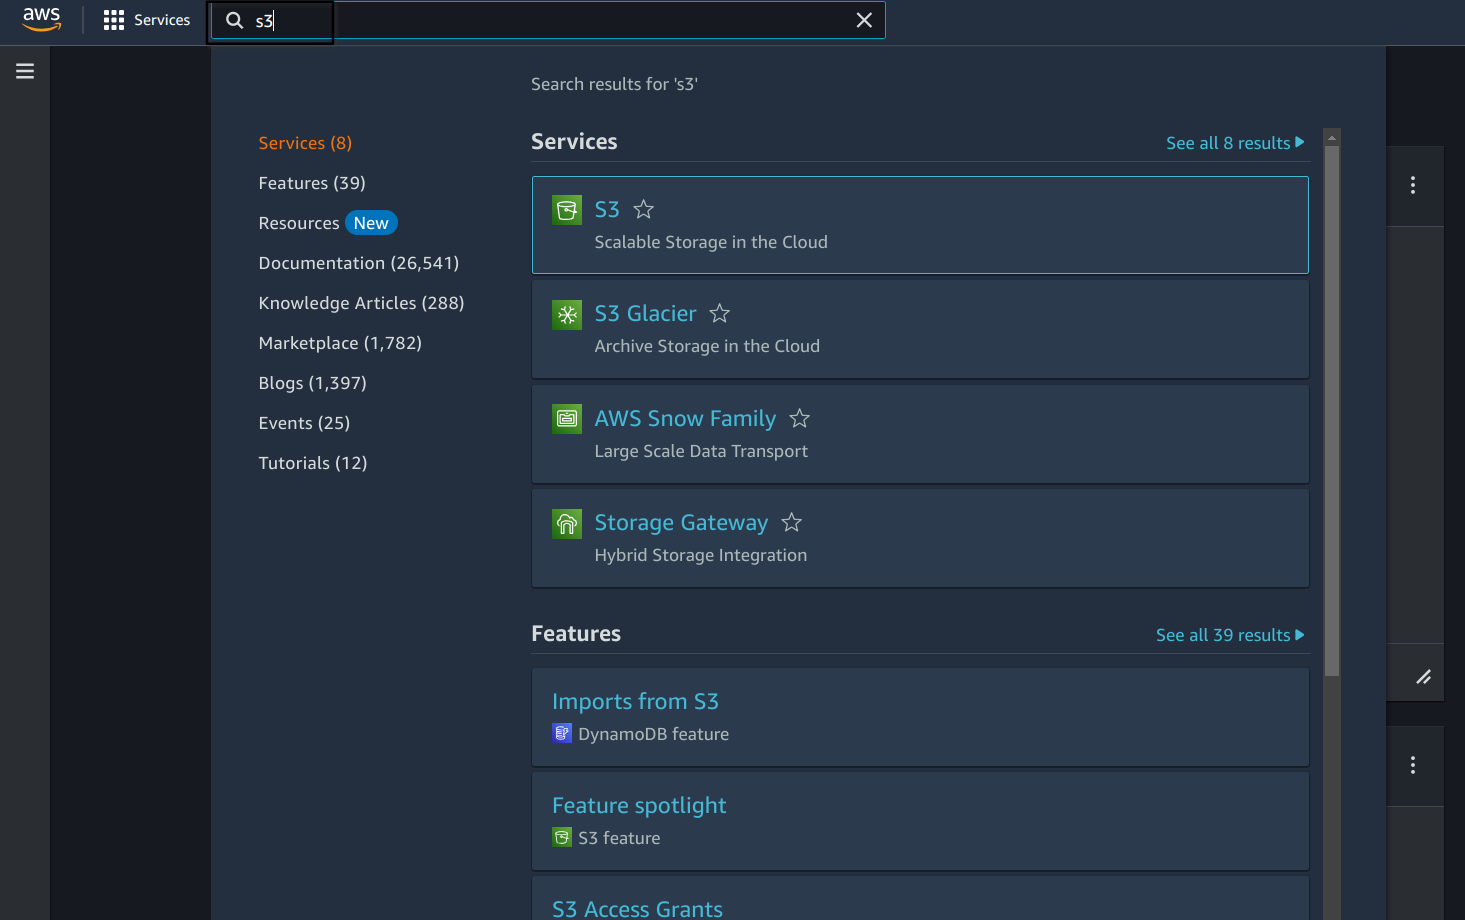The width and height of the screenshot is (1465, 920).
Task: Click the S3 Access Grants result
Action: [637, 907]
